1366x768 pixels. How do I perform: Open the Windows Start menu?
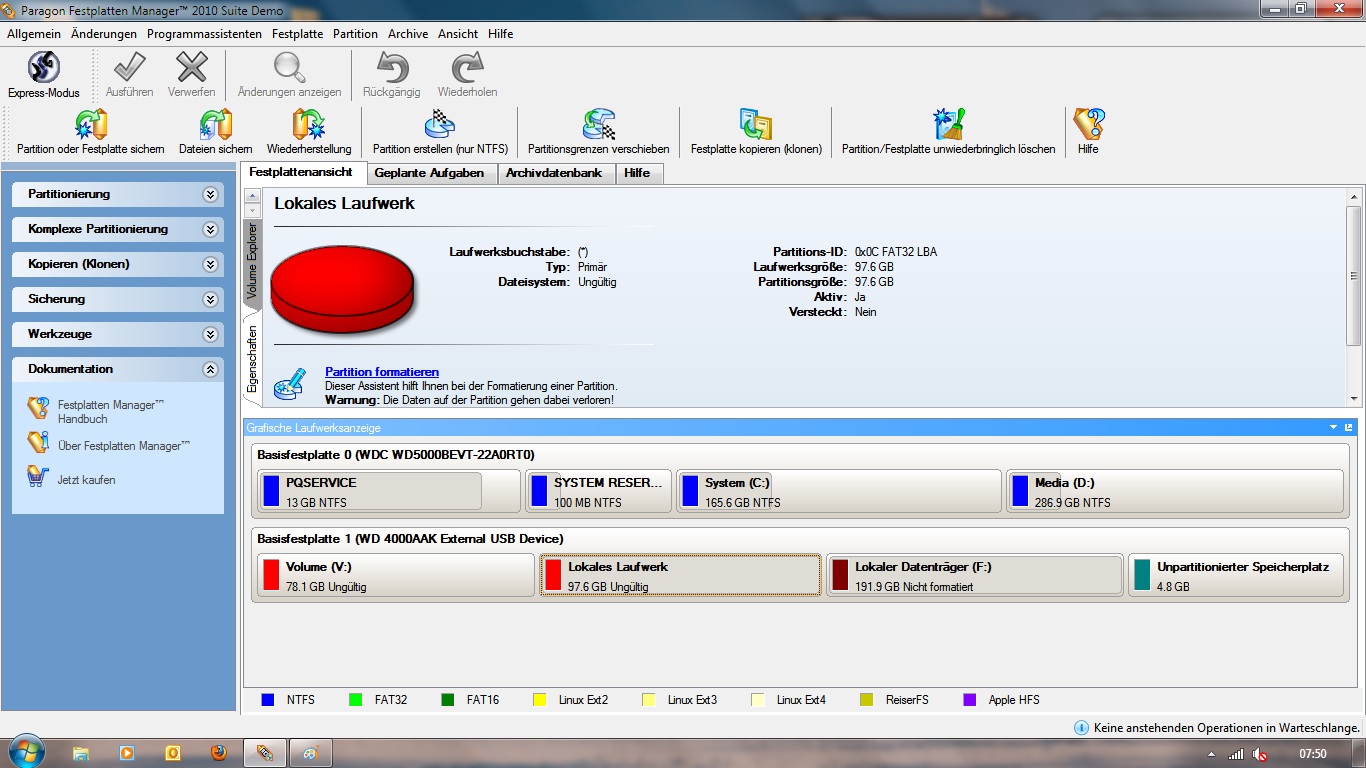(25, 751)
